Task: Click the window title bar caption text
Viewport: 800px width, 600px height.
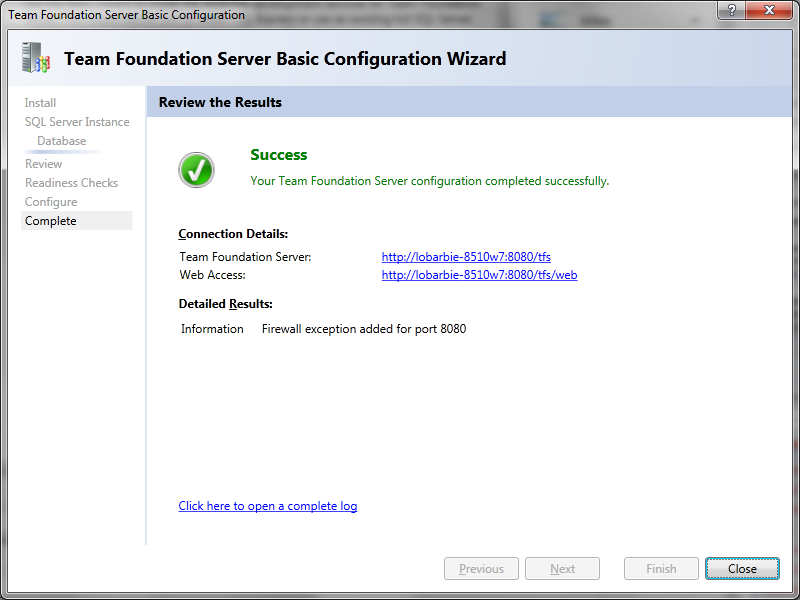Action: pyautogui.click(x=127, y=15)
